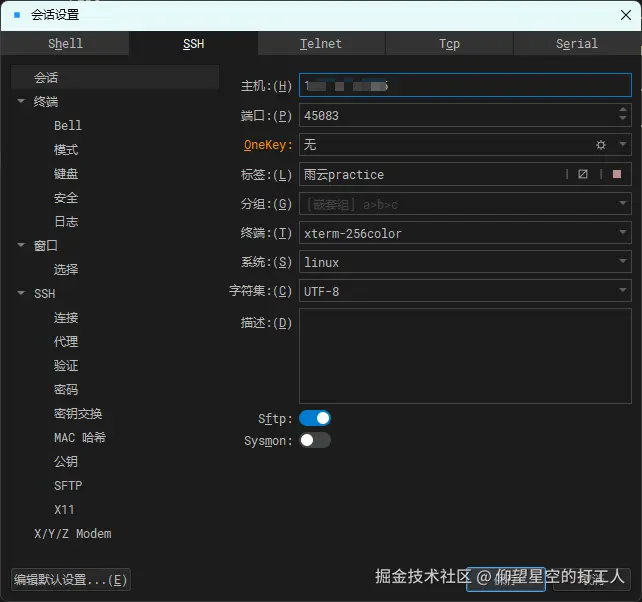Select 代理 under SSH
The height and width of the screenshot is (602, 642).
coord(66,342)
